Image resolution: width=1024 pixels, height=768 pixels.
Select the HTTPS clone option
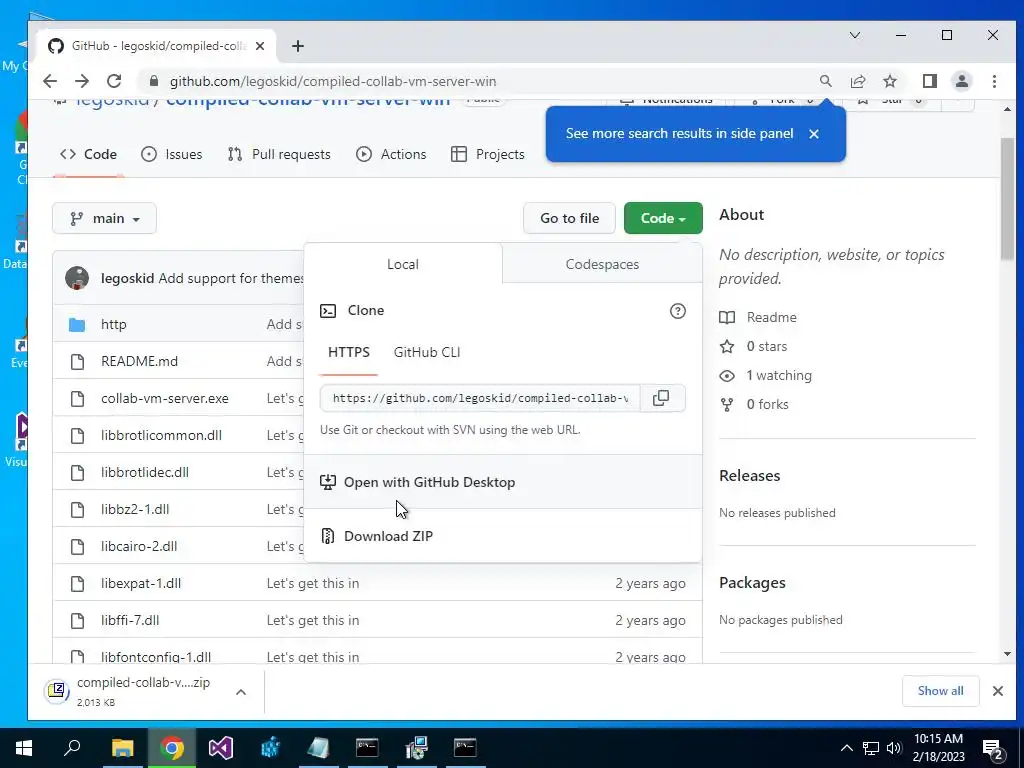(x=349, y=353)
